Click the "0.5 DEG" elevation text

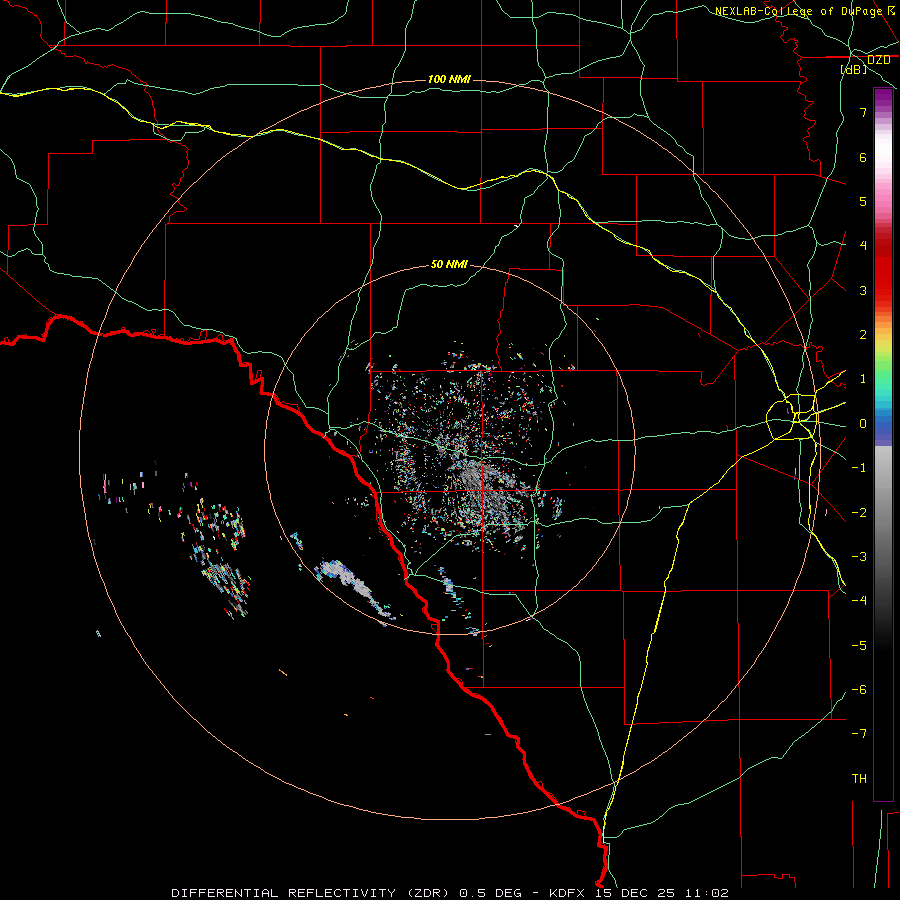coord(491,893)
